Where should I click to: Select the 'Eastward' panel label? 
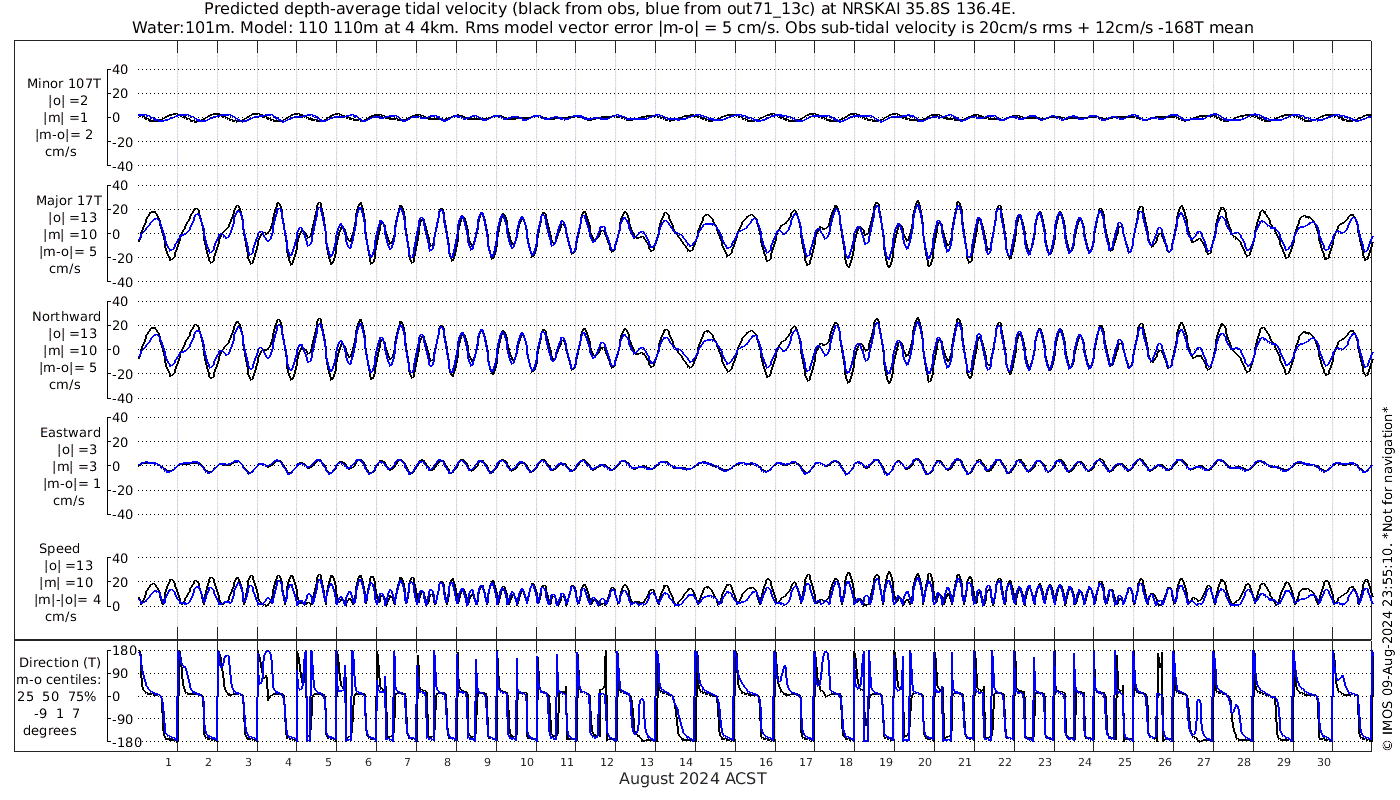pos(70,432)
